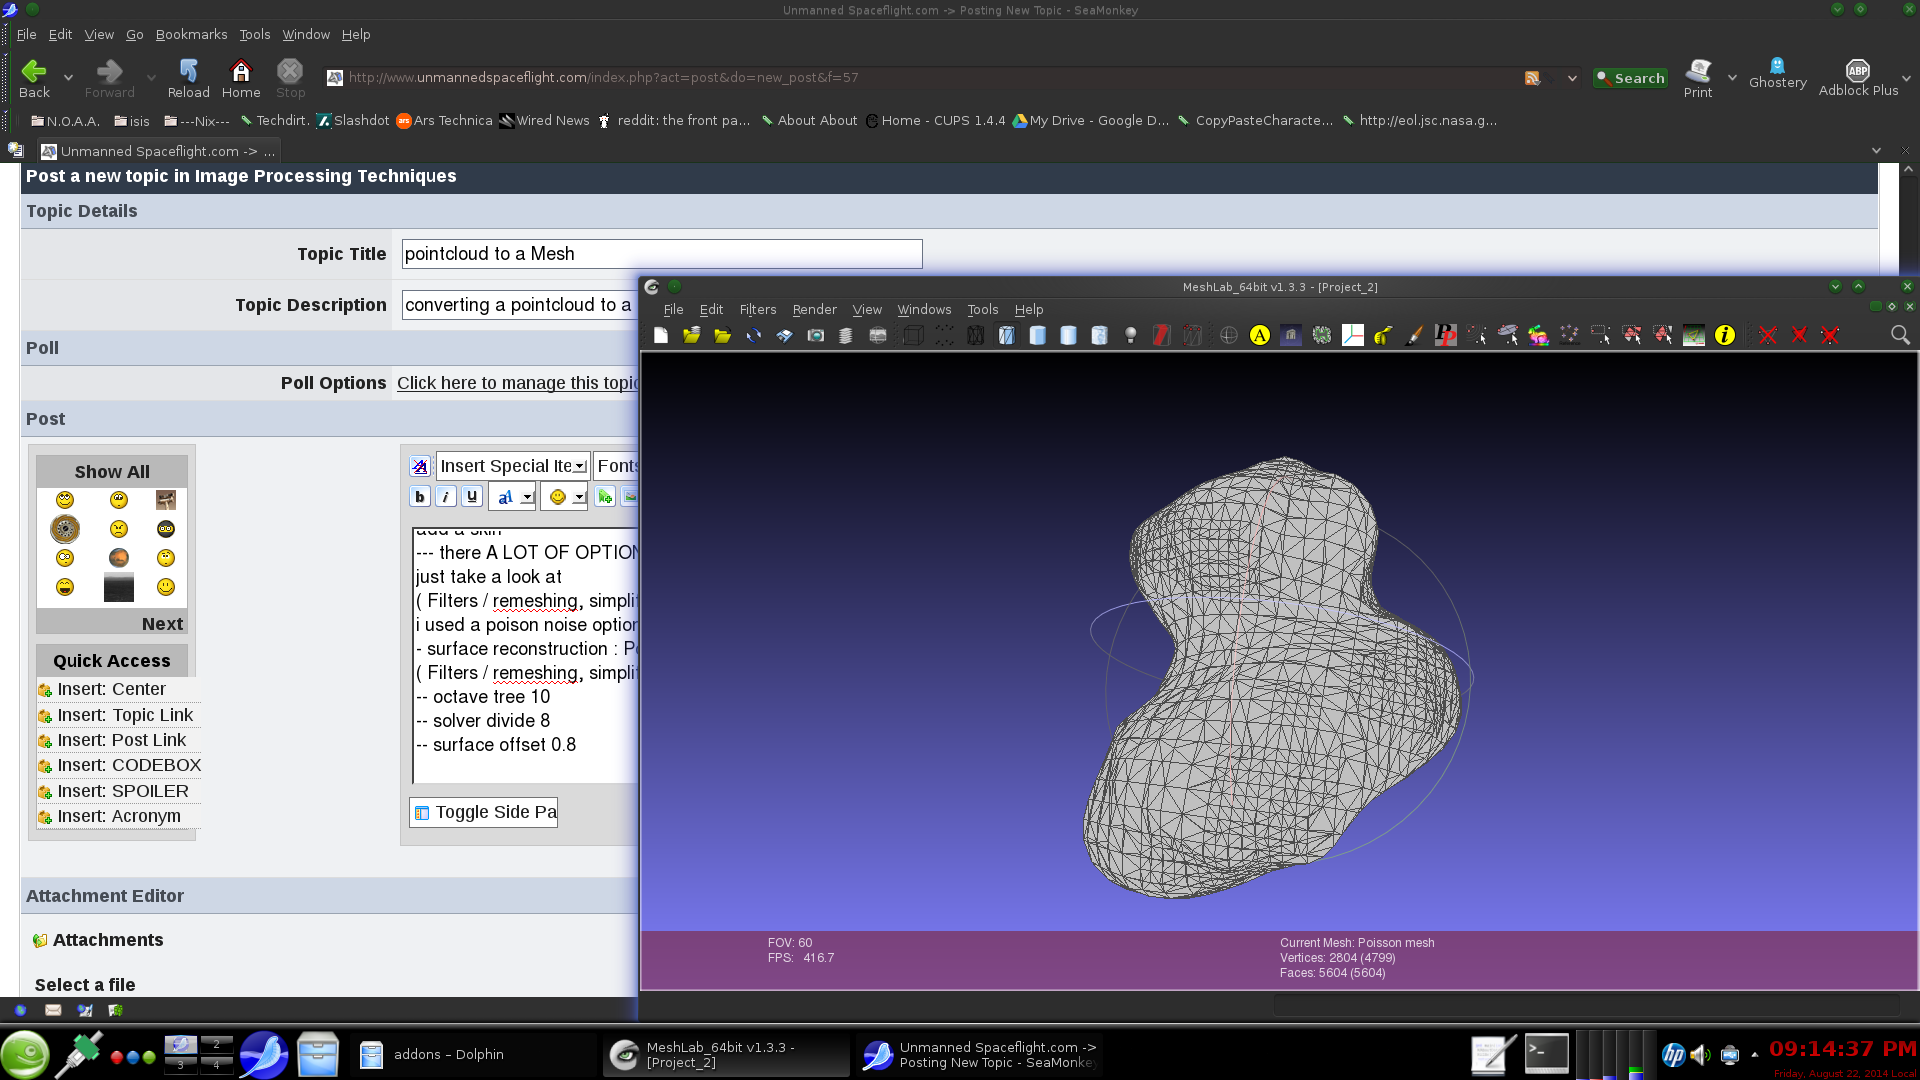The height and width of the screenshot is (1080, 1920).
Task: Expand Print options dropdown arrow
Action: click(x=1732, y=77)
